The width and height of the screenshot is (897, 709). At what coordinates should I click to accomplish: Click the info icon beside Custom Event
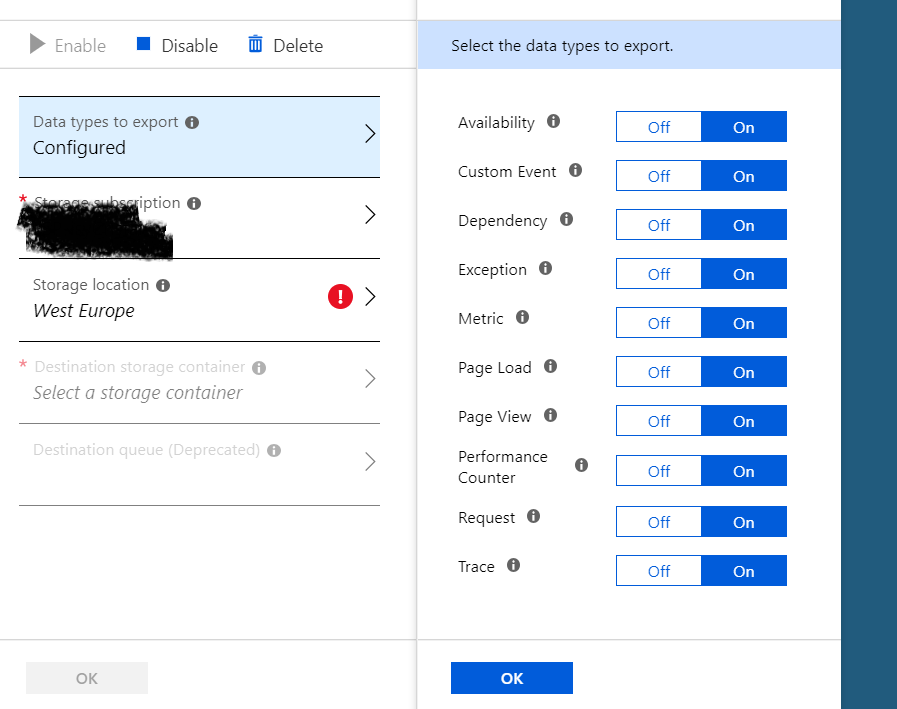click(x=575, y=171)
